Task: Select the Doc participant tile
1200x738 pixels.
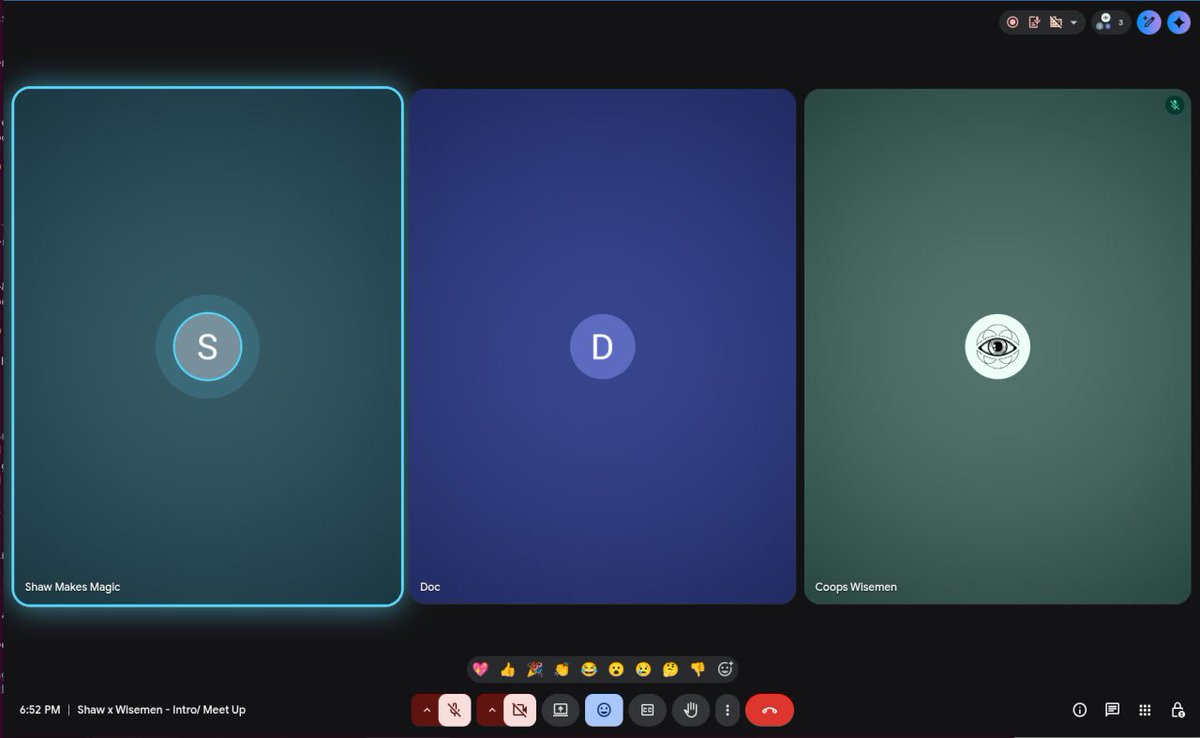Action: coord(602,346)
